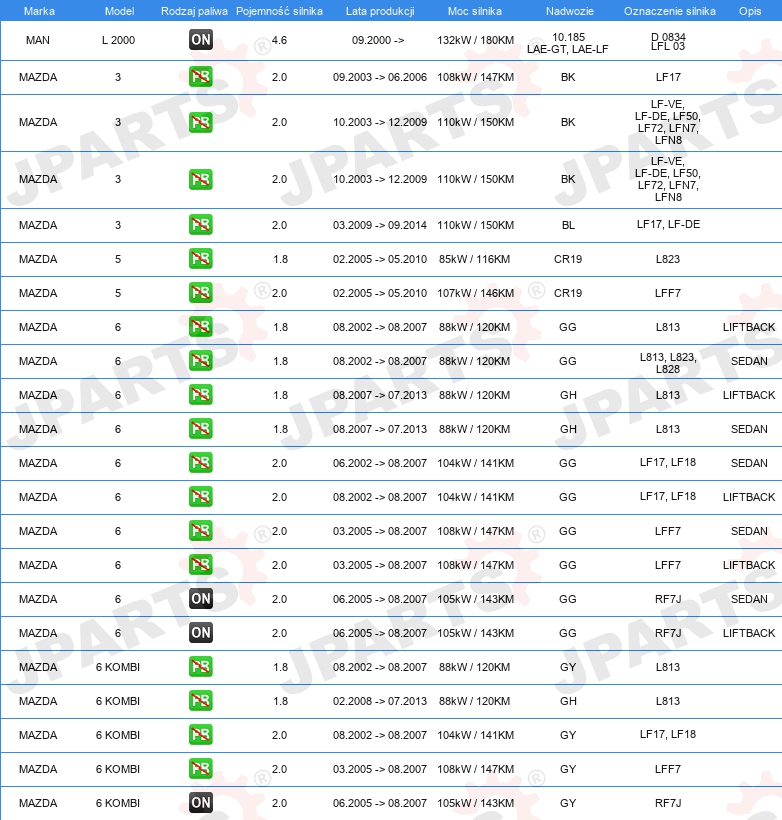Click the ON diesel icon in the MAN L 2000 row
Screen dimensions: 782x820
(x=201, y=40)
